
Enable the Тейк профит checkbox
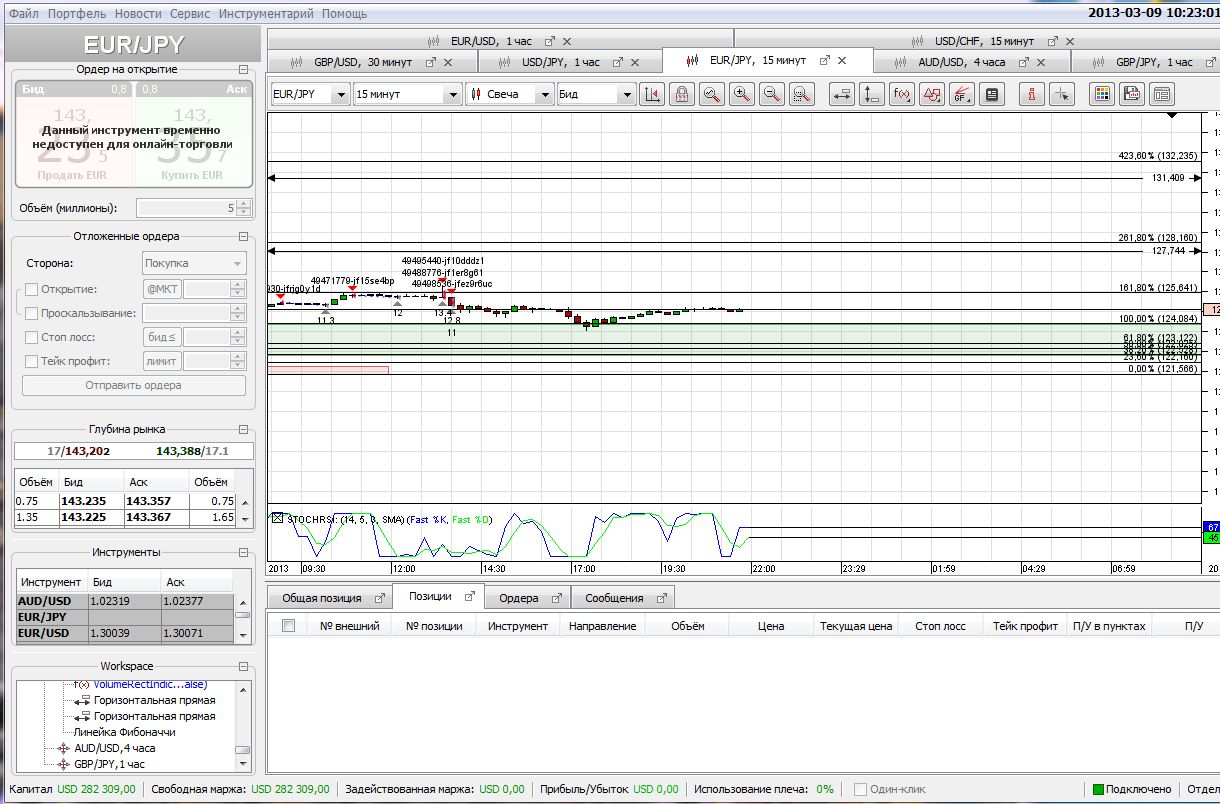32,361
